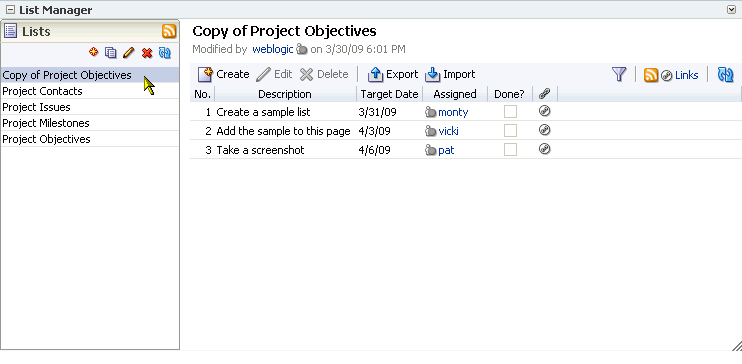Refresh the list rows icon

[x=725, y=74]
